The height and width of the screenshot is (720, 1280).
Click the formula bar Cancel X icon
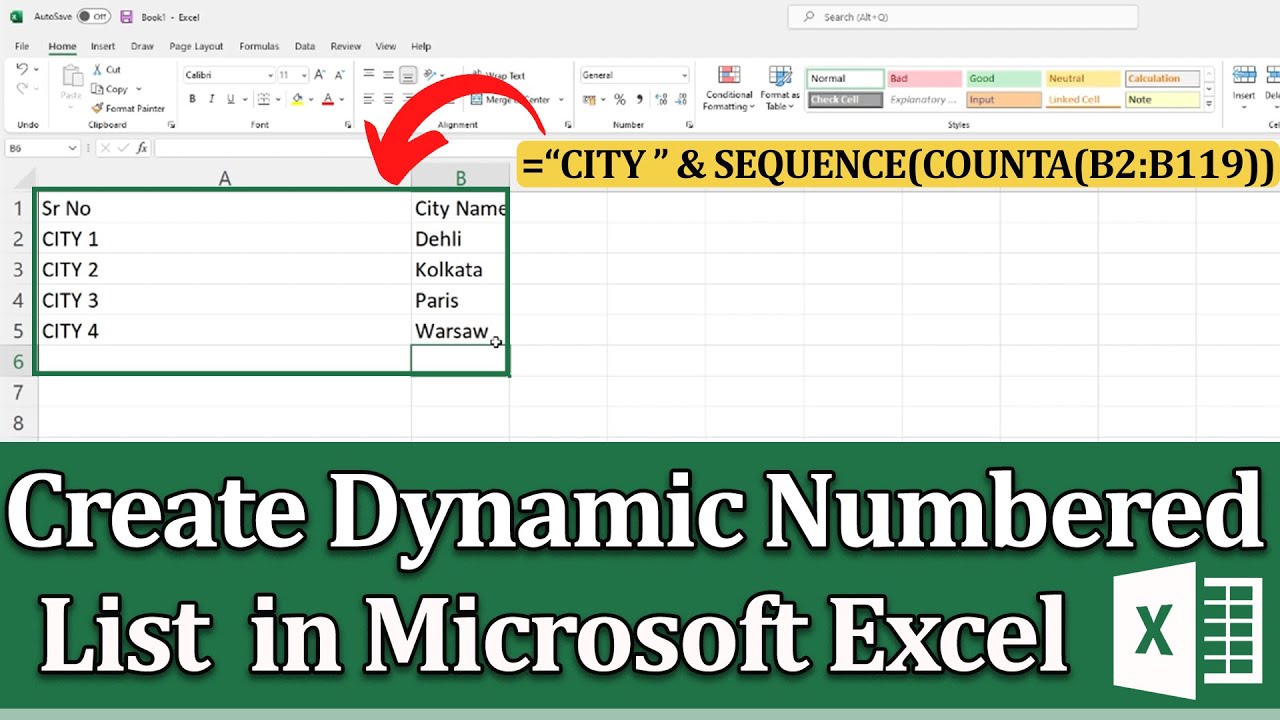point(106,148)
